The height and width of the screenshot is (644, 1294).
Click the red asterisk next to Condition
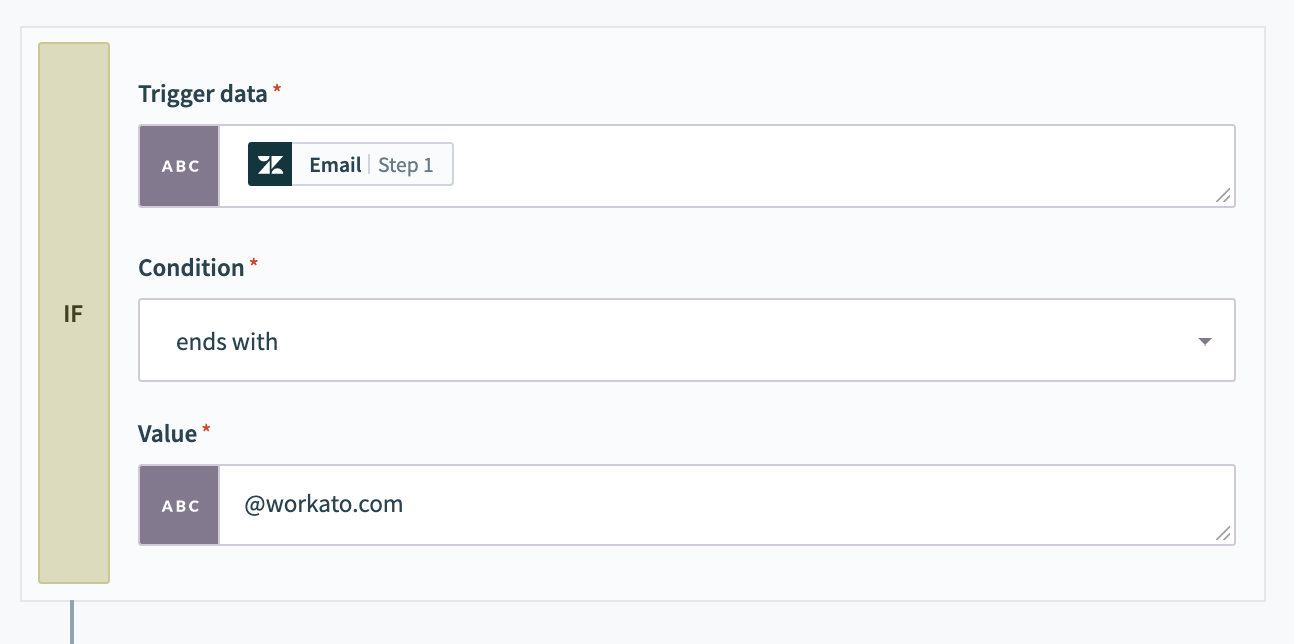(254, 263)
